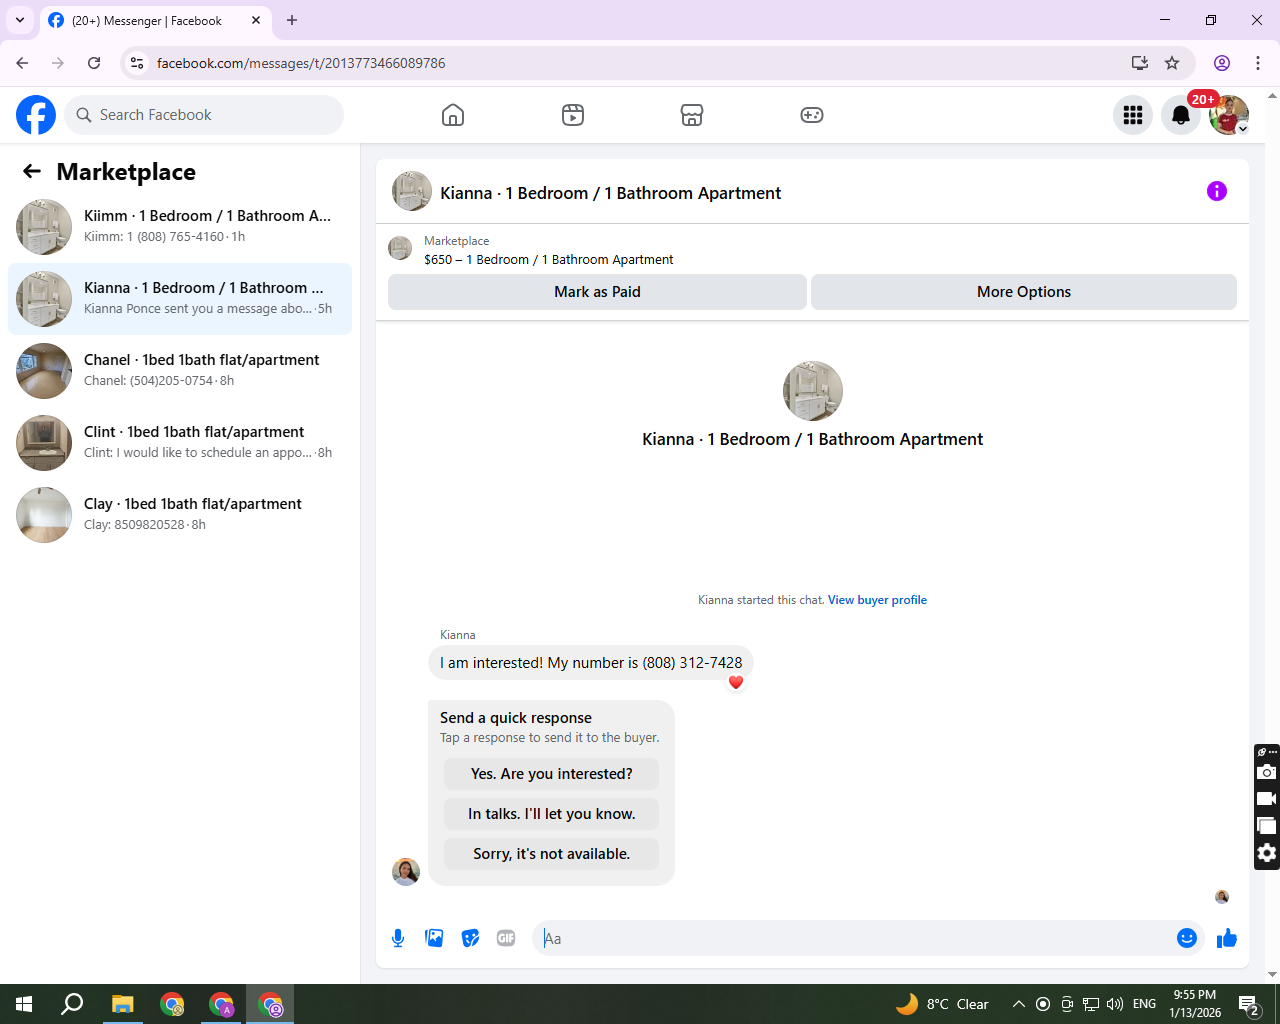This screenshot has width=1280, height=1024.
Task: Open the Kiimm apartment conversation
Action: click(180, 227)
